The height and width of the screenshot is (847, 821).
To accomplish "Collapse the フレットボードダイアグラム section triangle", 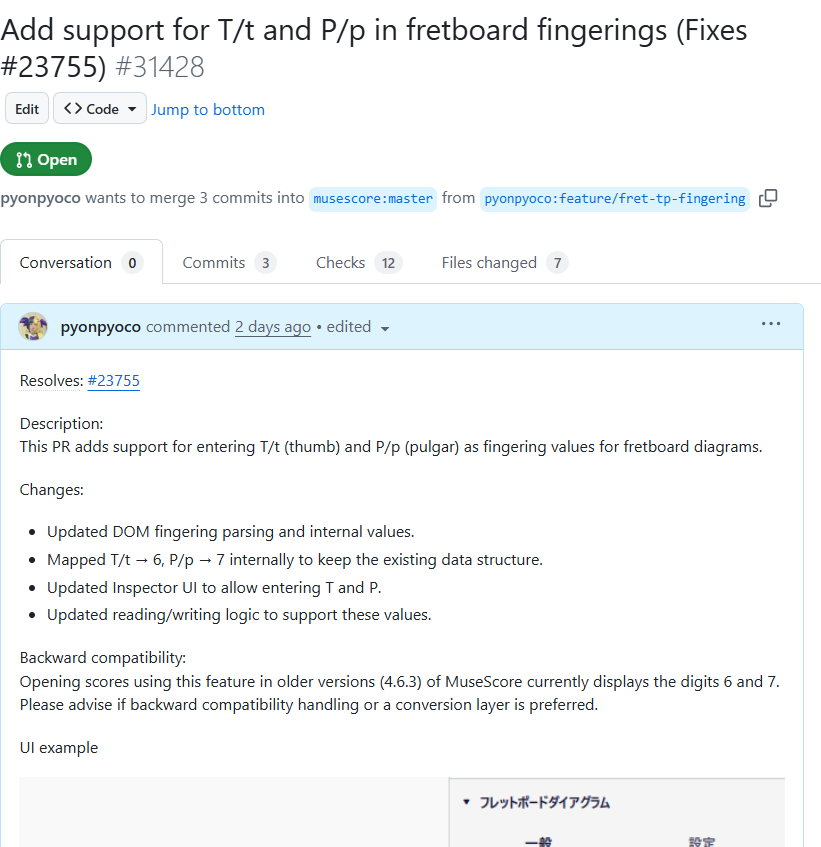I will (466, 802).
